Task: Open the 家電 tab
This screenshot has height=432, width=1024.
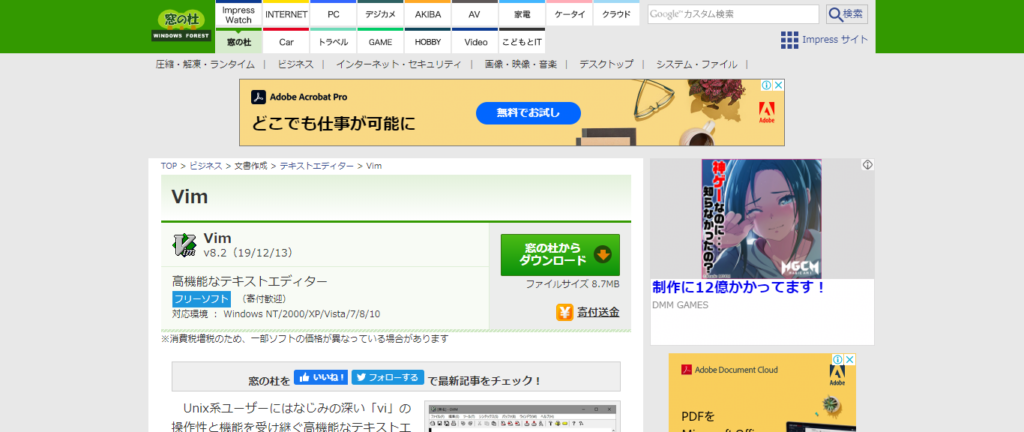Action: 522,14
